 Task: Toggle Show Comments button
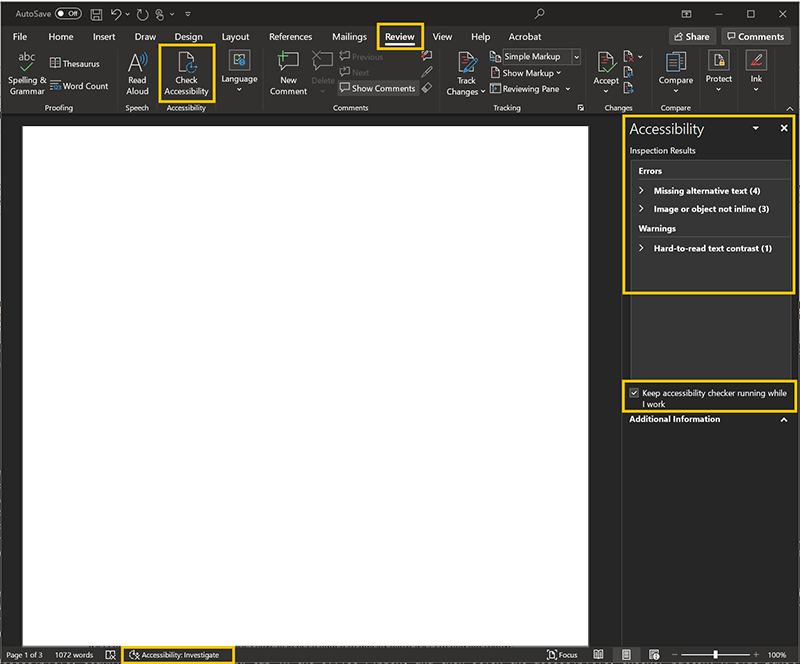378,88
